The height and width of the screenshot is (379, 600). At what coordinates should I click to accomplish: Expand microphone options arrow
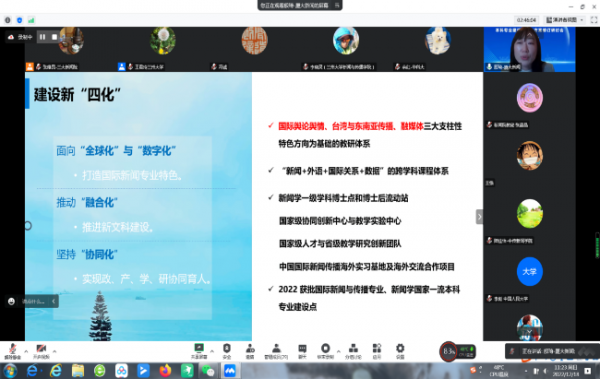pos(26,351)
